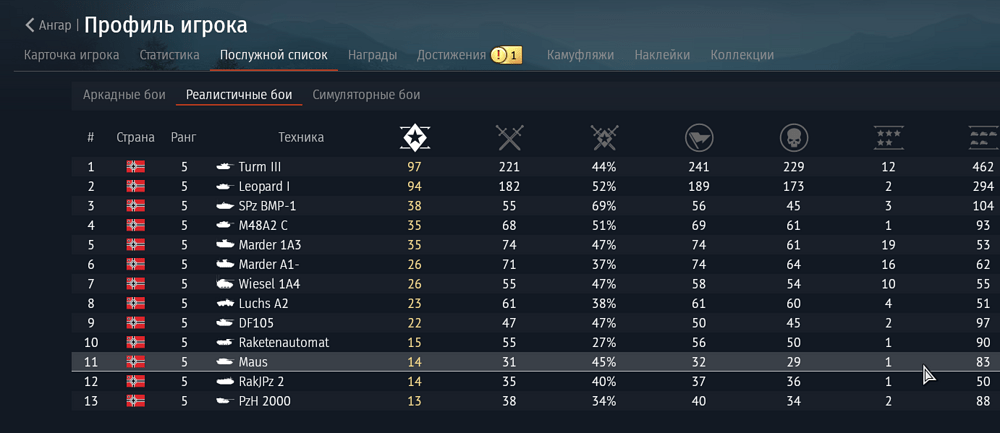Open the Коллекции tab
1000x433 pixels.
click(x=742, y=55)
